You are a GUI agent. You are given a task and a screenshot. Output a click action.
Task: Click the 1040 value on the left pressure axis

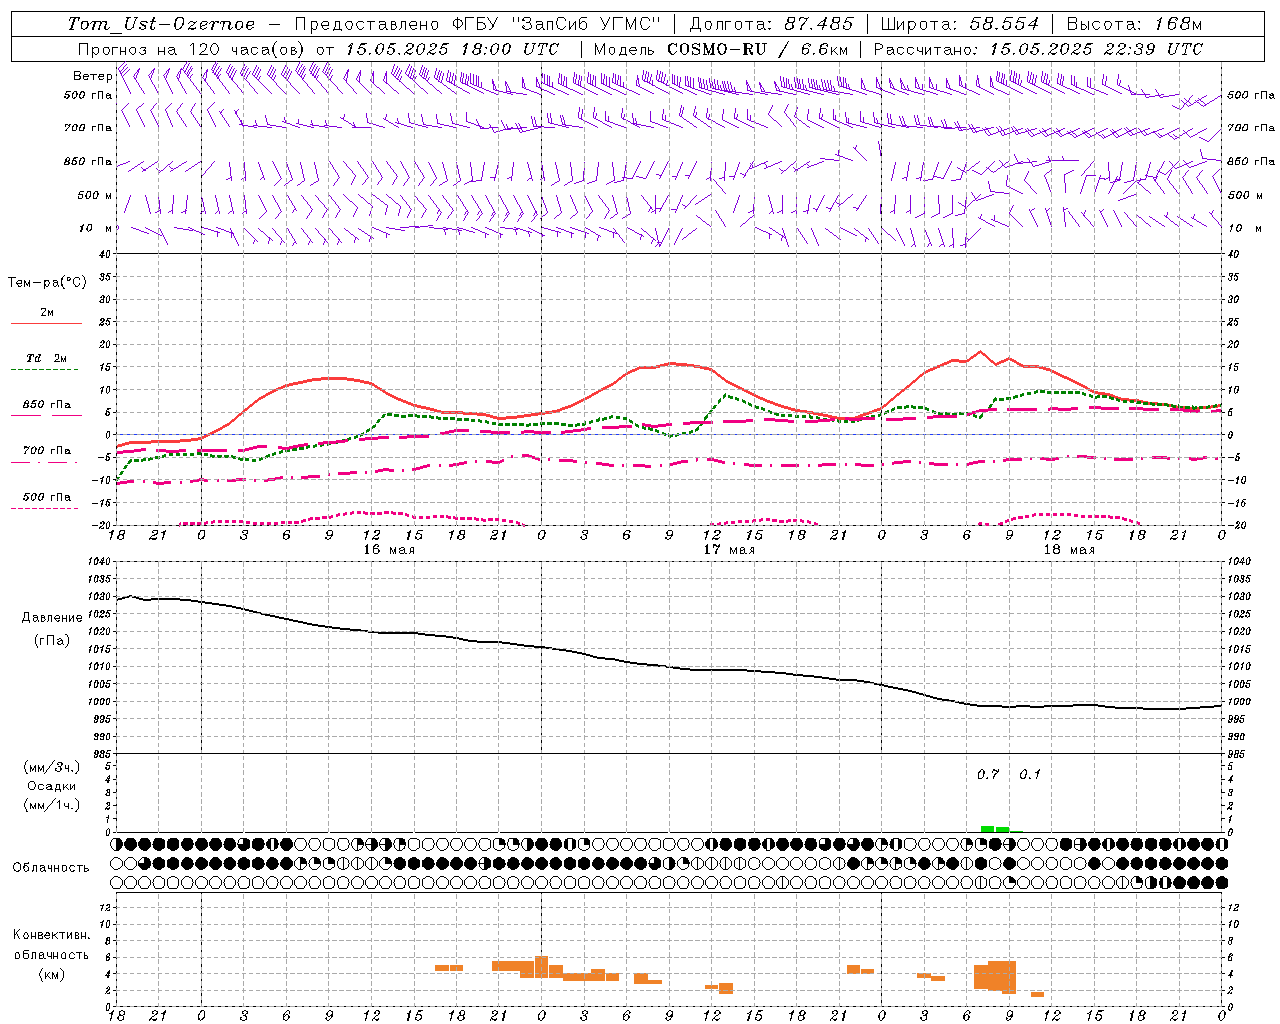(x=100, y=562)
